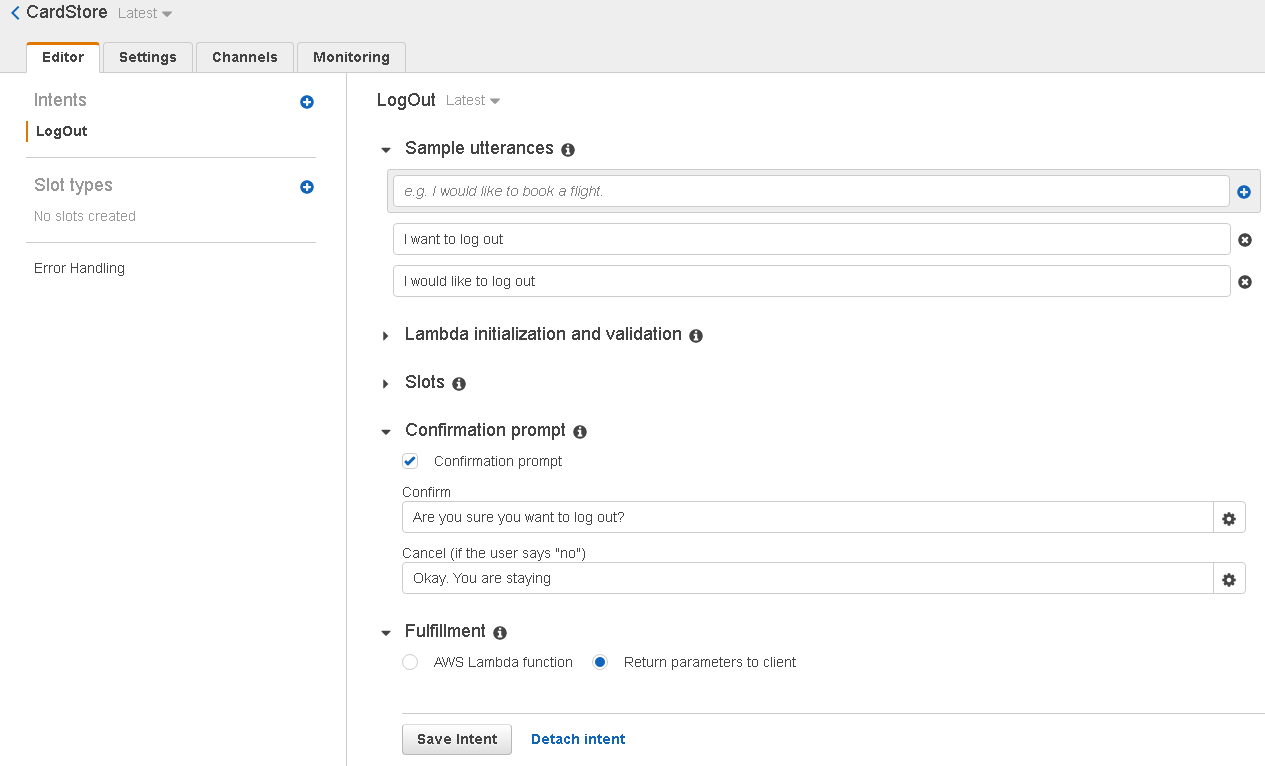This screenshot has height=766, width=1265.
Task: Select Return parameters to client option
Action: click(x=600, y=662)
